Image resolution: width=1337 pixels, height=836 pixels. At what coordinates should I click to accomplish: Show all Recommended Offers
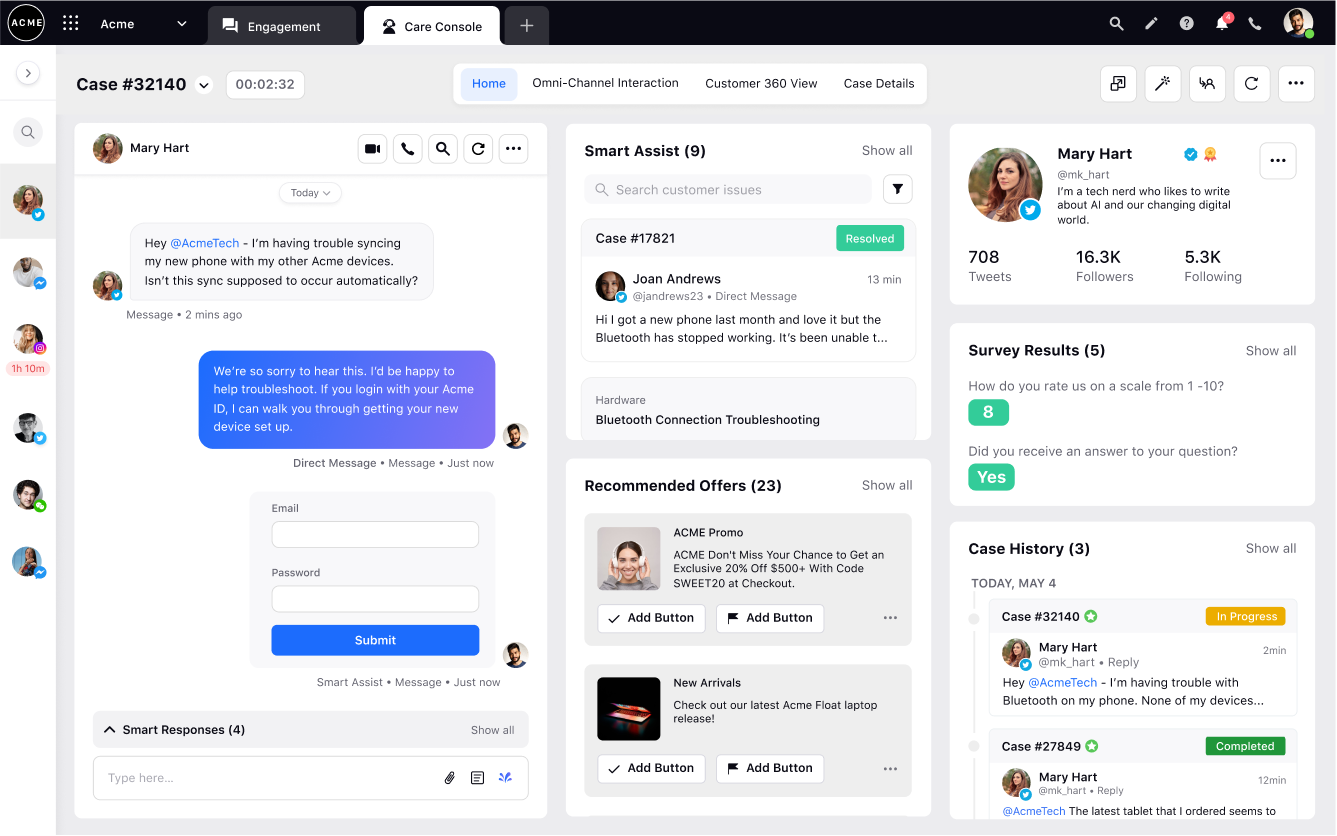point(887,486)
